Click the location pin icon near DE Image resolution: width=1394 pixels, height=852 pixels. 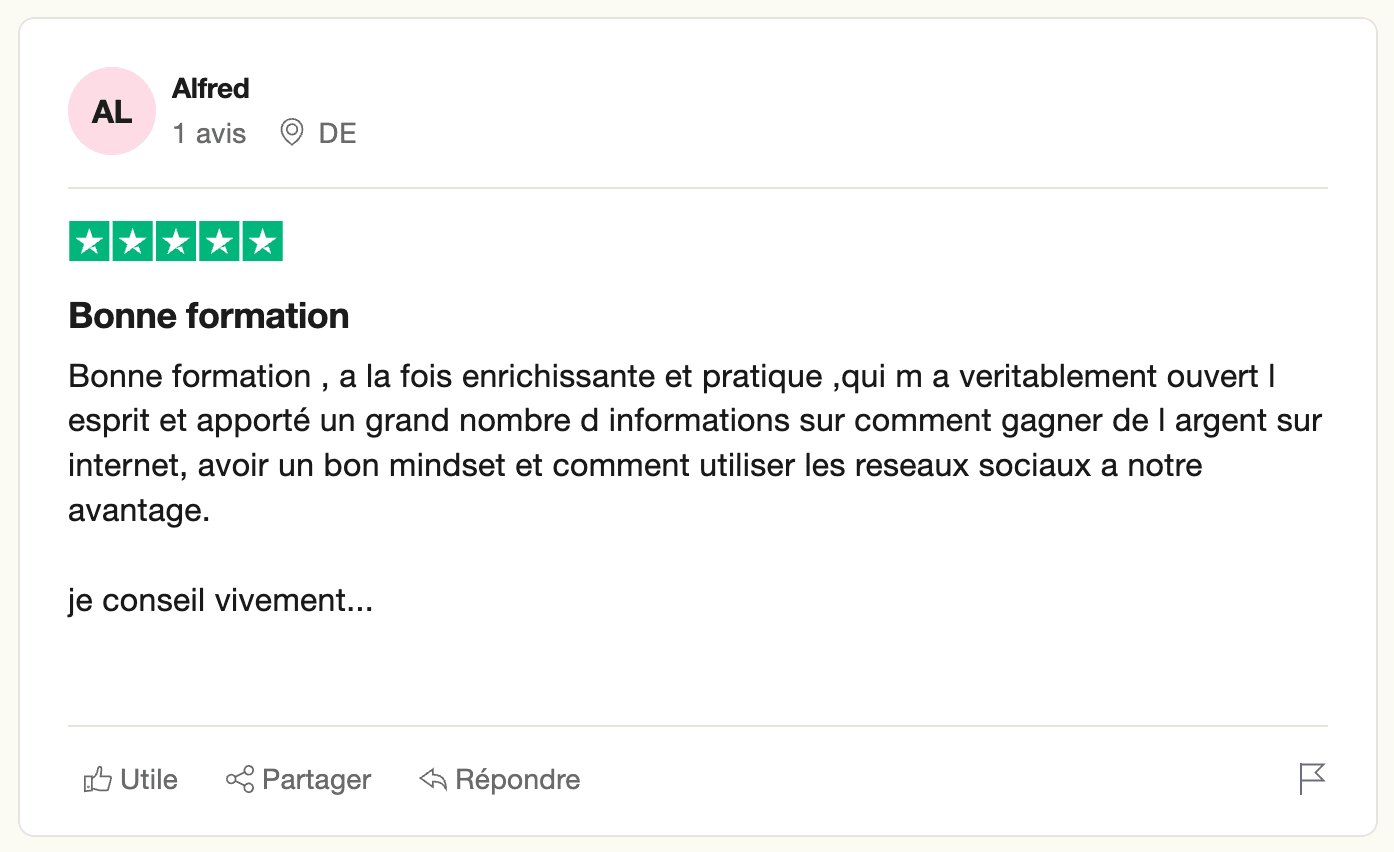coord(292,133)
